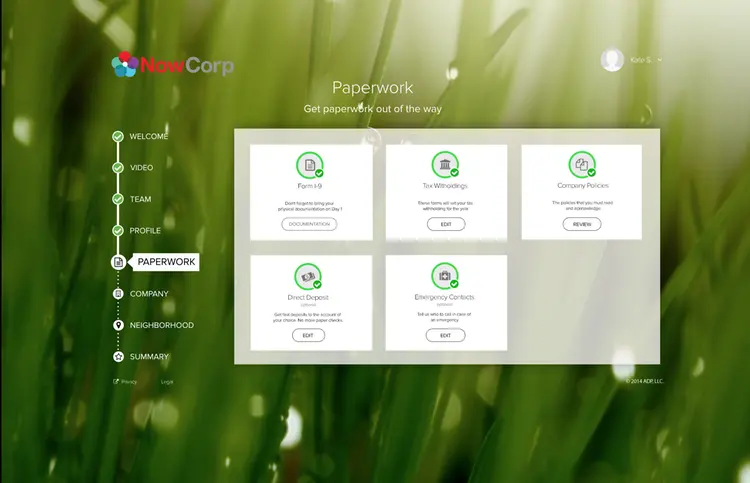
Task: Open the Legal link
Action: click(167, 382)
